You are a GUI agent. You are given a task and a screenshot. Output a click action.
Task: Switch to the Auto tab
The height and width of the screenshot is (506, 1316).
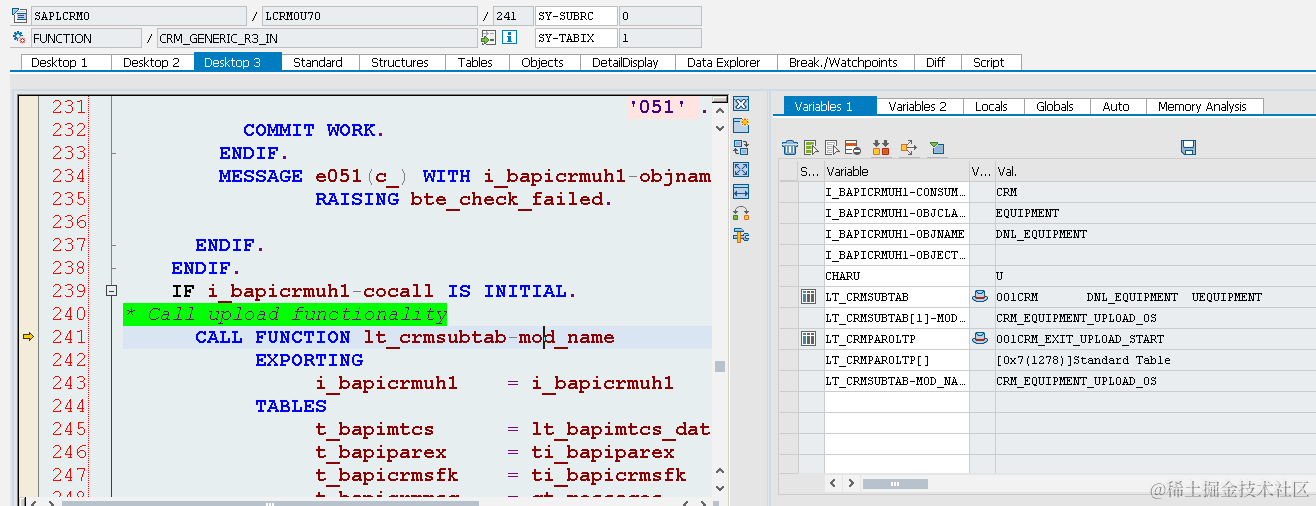1116,106
